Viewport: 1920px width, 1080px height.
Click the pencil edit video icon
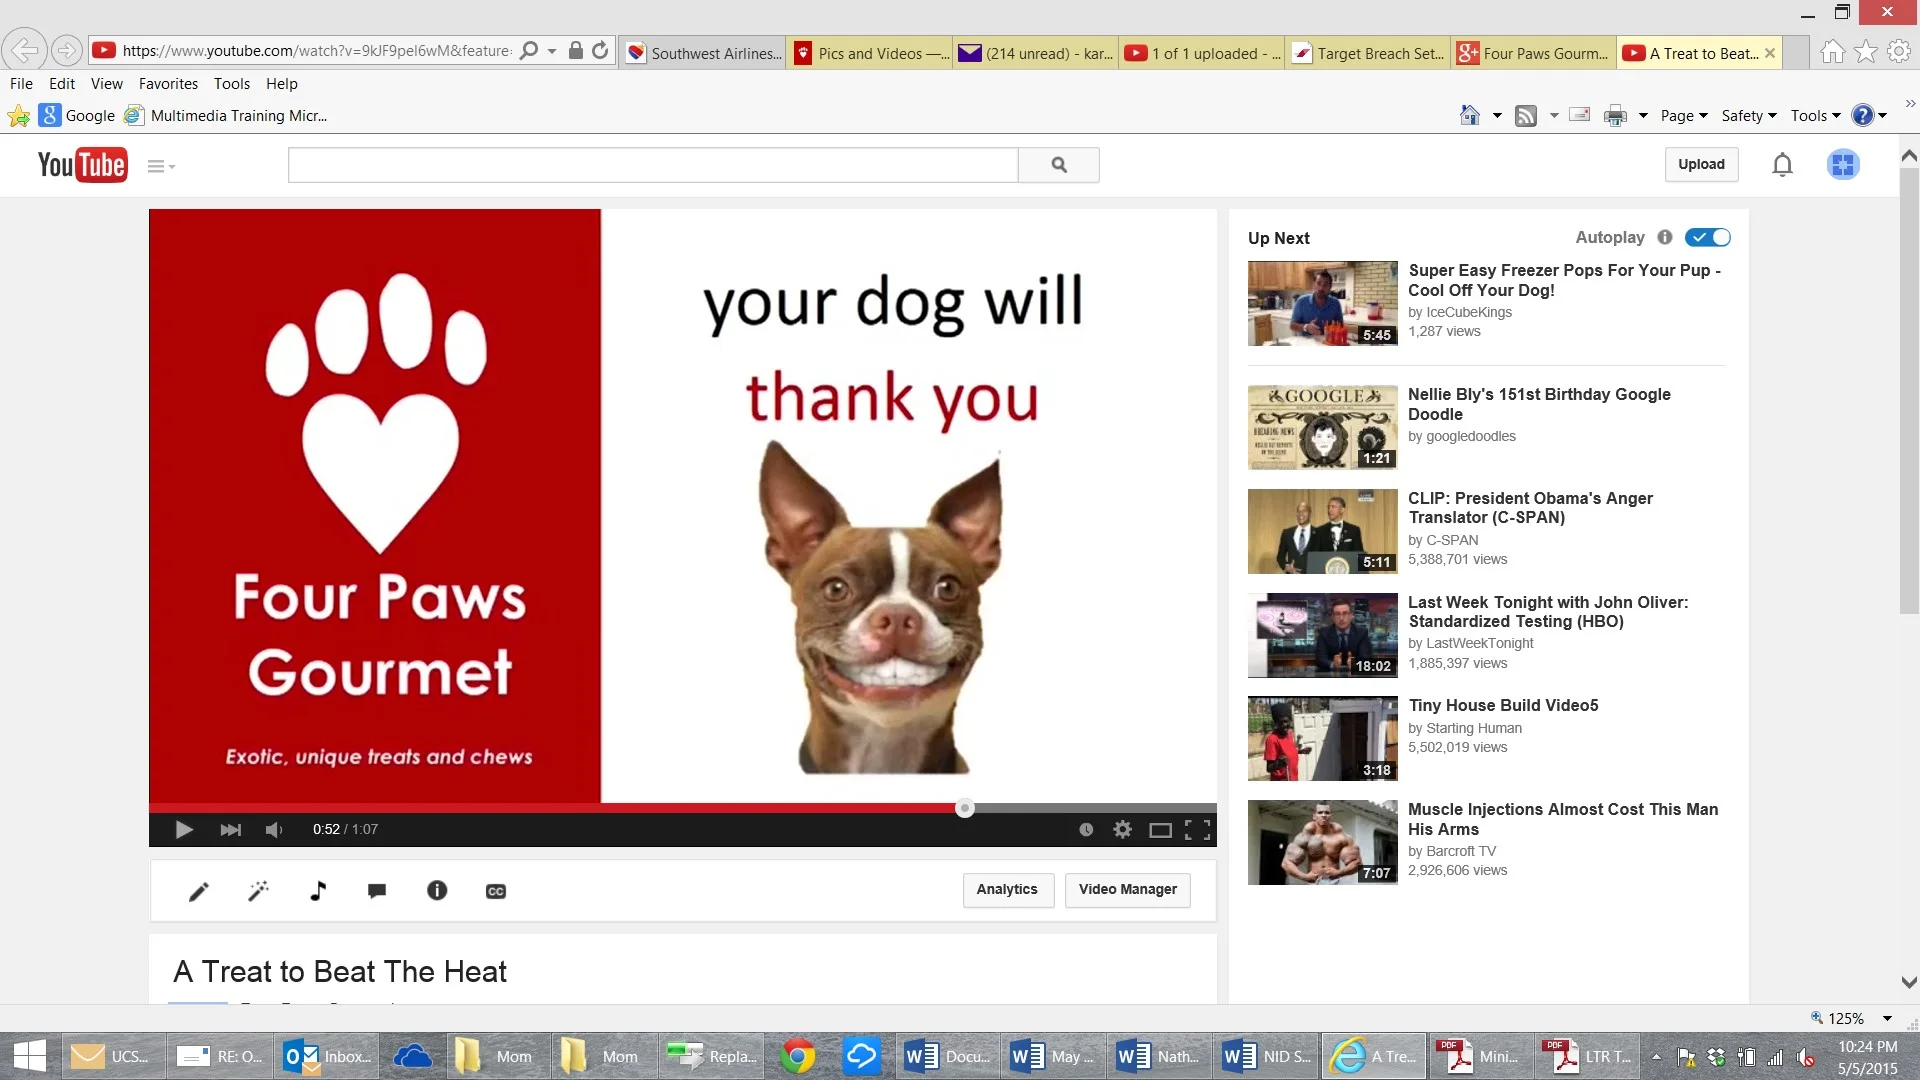(x=198, y=891)
